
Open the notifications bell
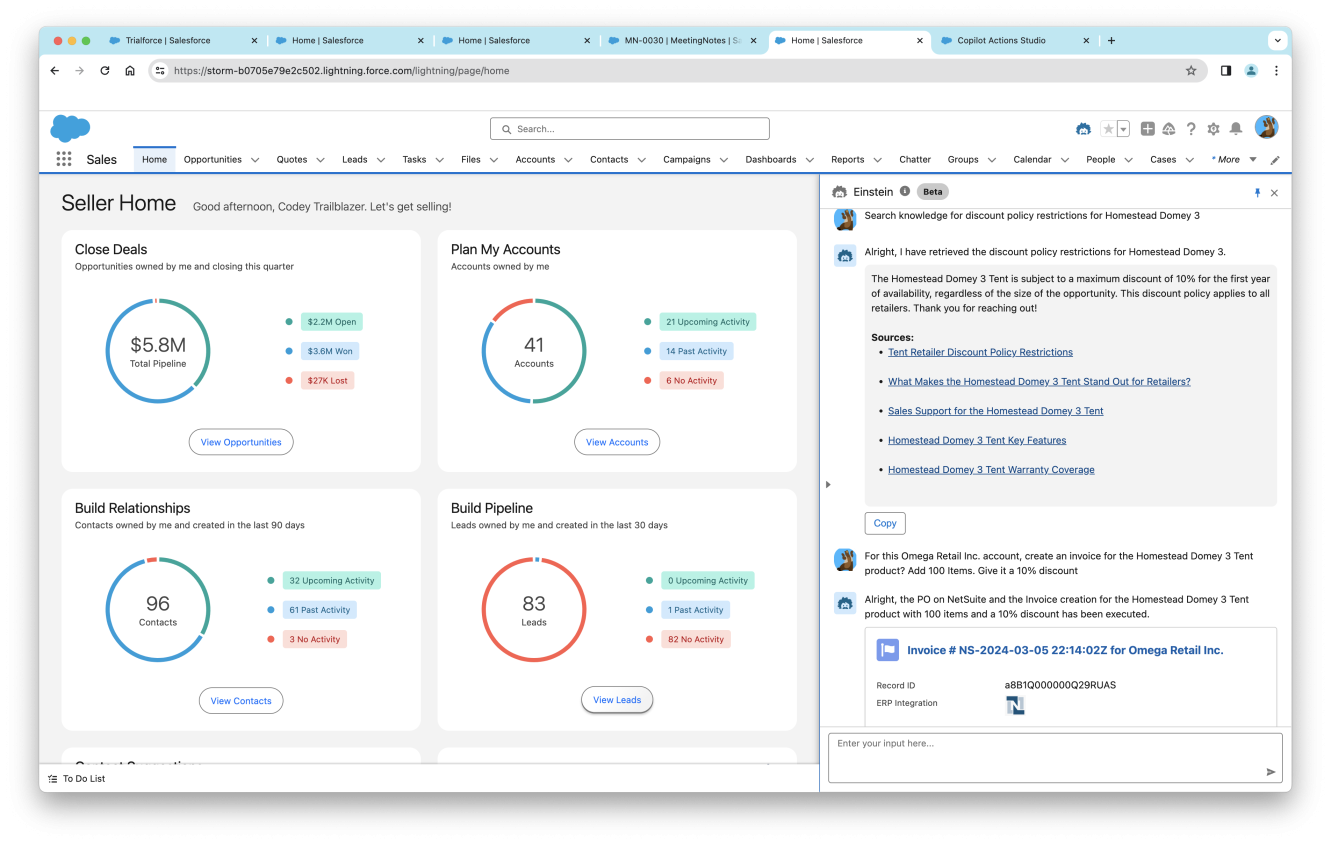1236,129
